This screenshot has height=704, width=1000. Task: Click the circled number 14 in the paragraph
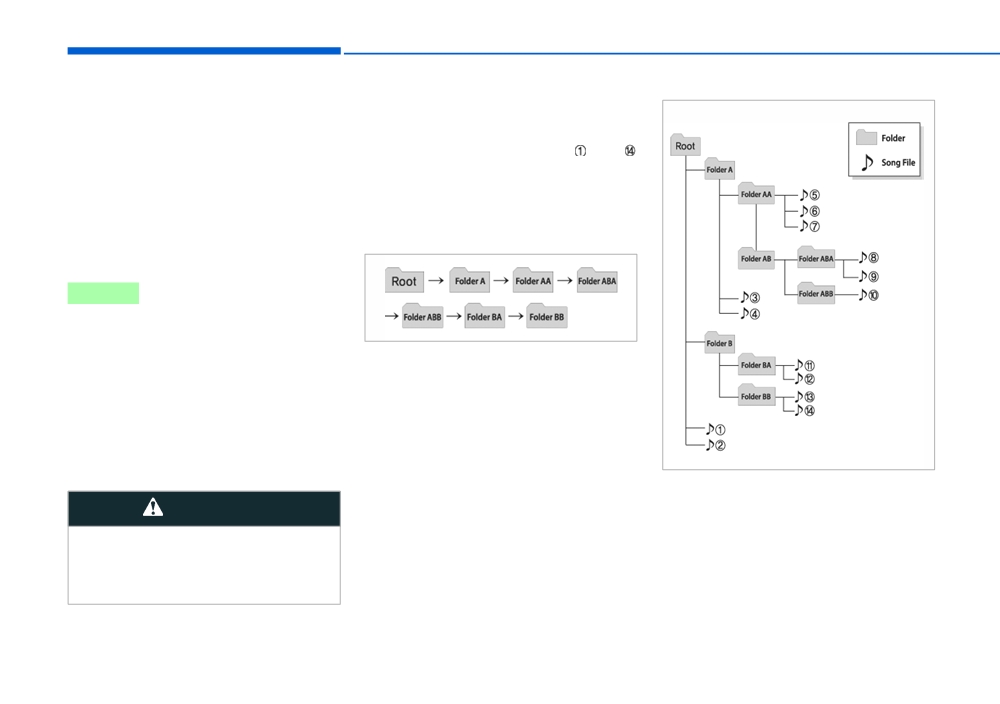click(x=630, y=151)
